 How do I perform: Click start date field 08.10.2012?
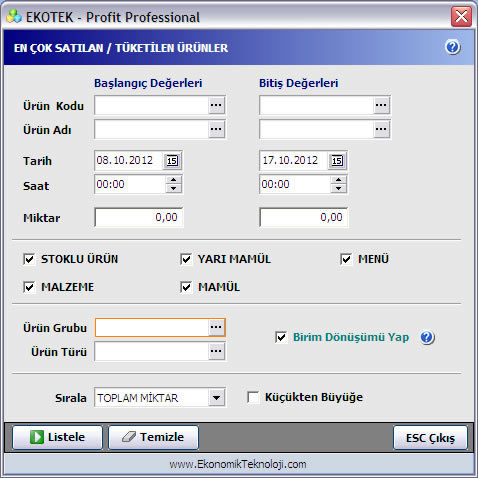coord(129,161)
